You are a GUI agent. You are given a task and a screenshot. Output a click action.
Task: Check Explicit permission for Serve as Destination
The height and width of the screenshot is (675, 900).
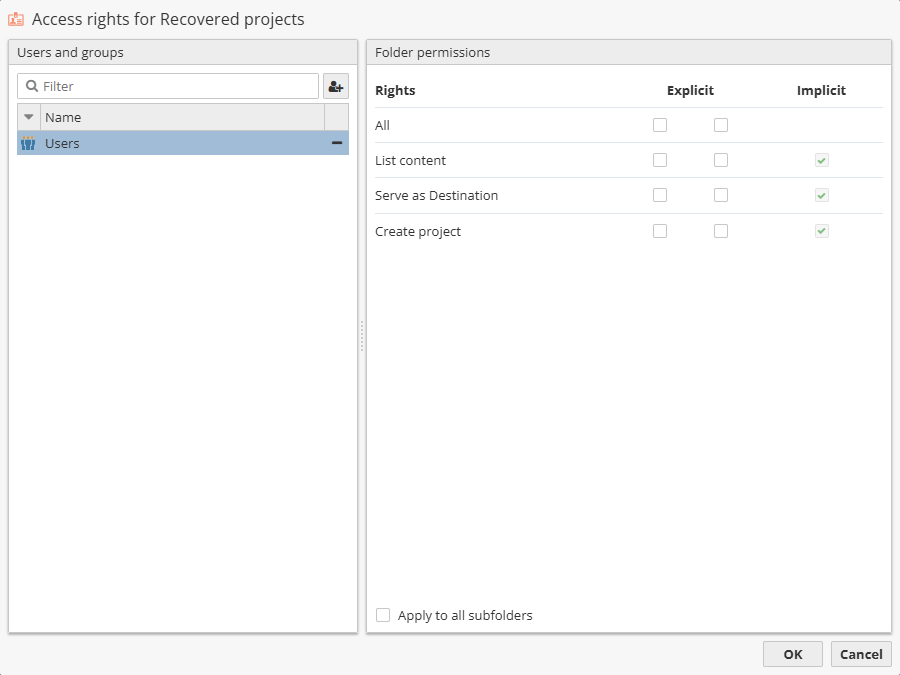click(659, 195)
